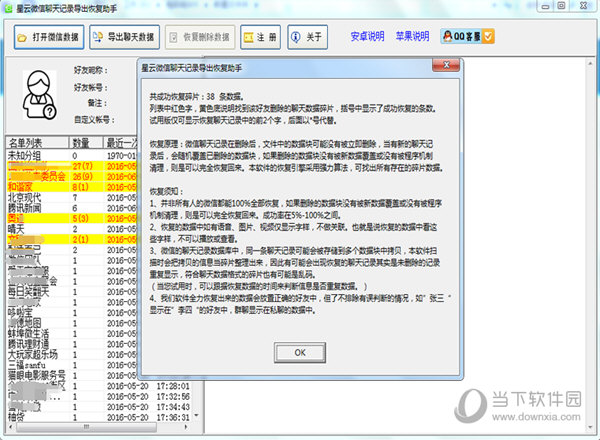Screen dimensions: 600x440
Task: Select the 三福sanfu row
Action: coord(73,365)
